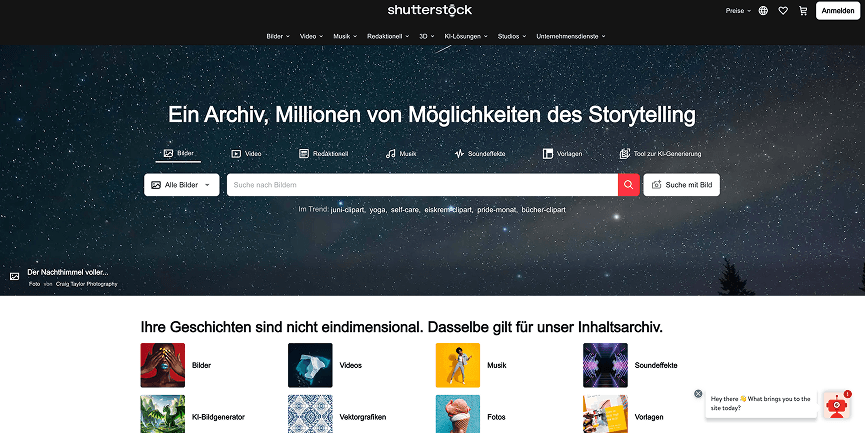Click the chatbot robot icon
This screenshot has height=433, width=865.
click(836, 405)
